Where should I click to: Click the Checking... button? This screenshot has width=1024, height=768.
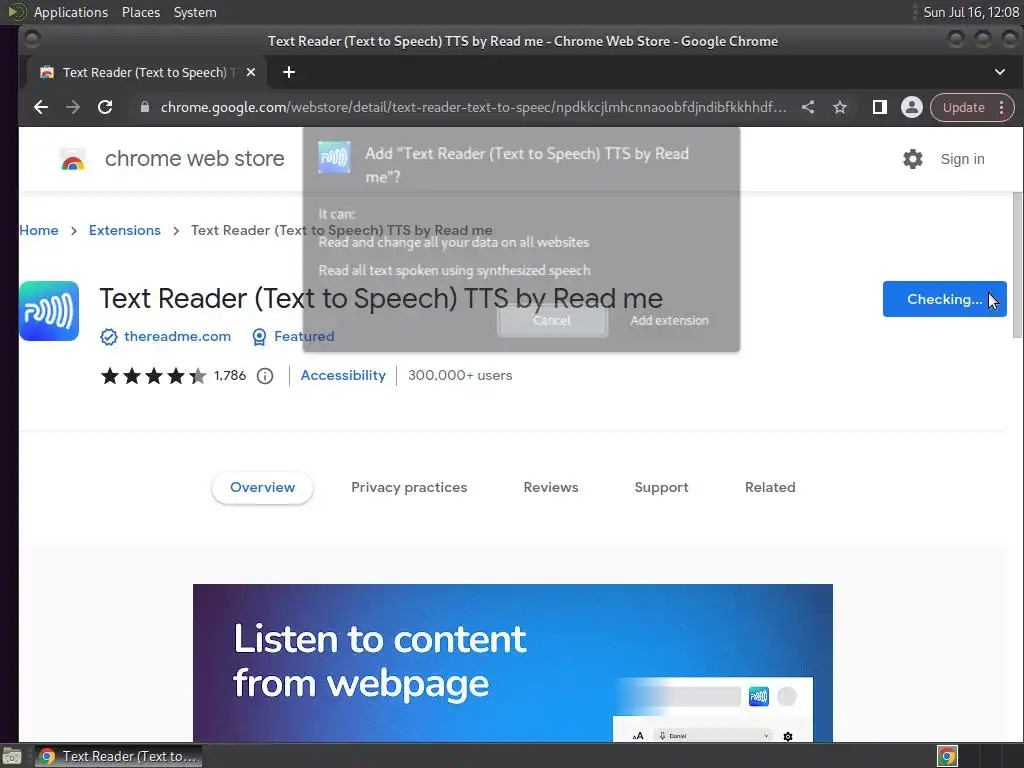pos(944,299)
